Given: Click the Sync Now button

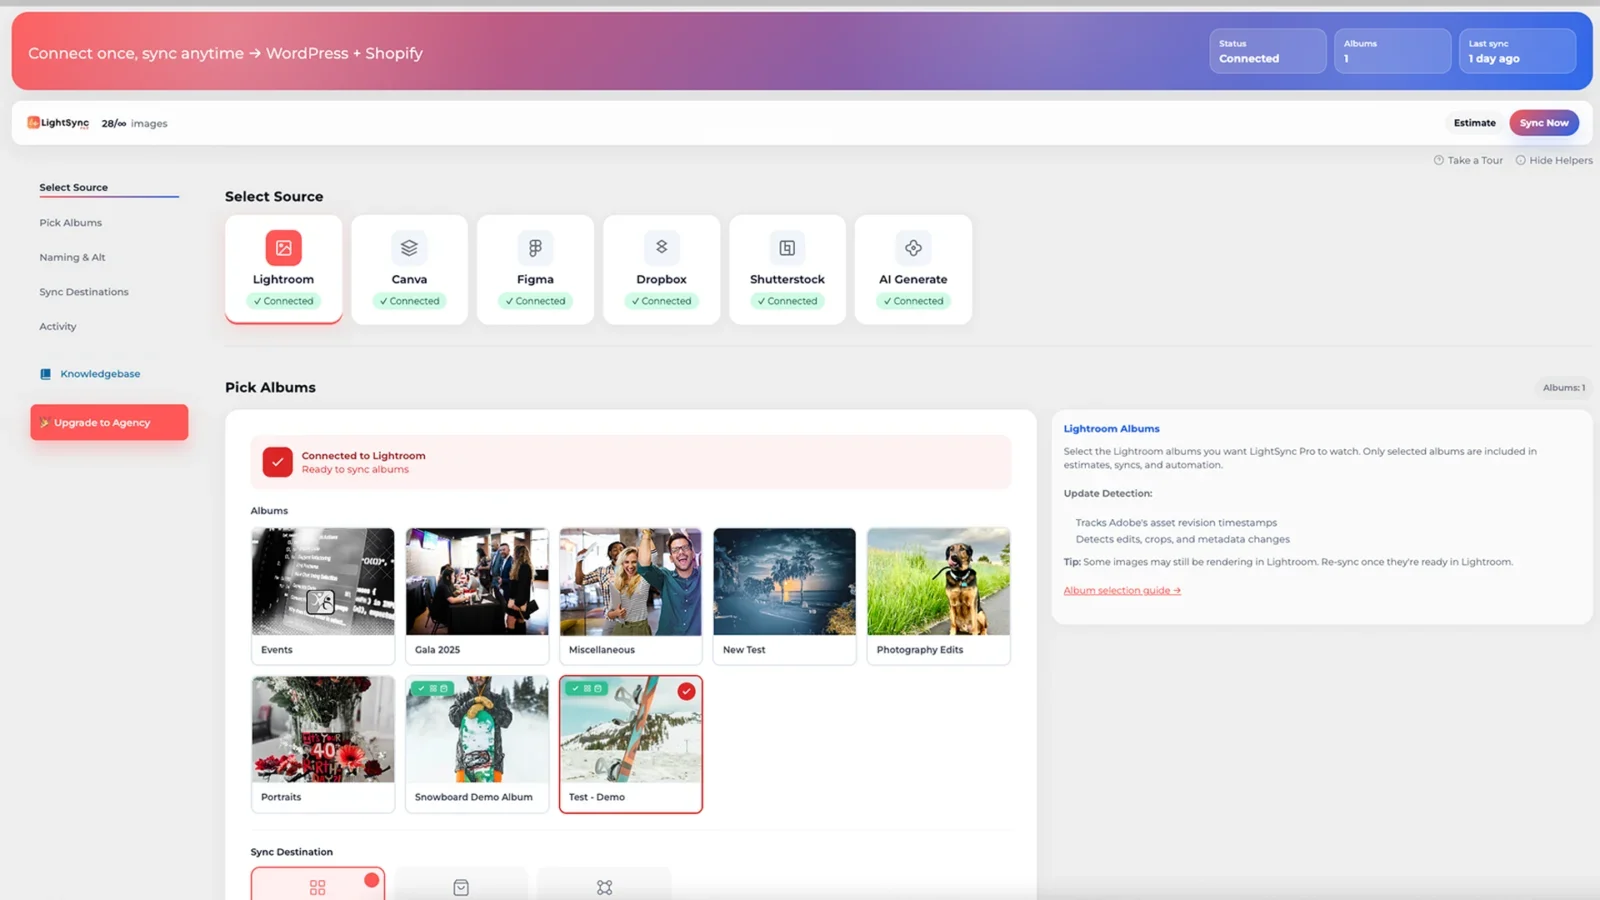Looking at the screenshot, I should point(1544,123).
